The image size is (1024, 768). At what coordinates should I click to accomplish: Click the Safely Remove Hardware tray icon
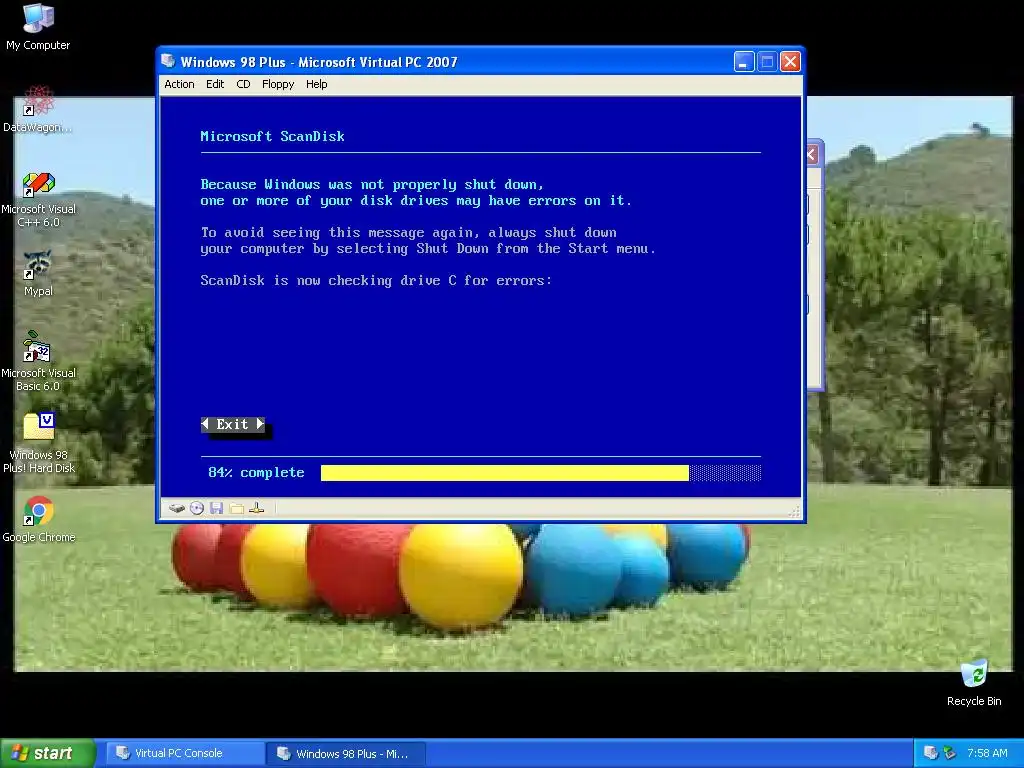coord(950,753)
